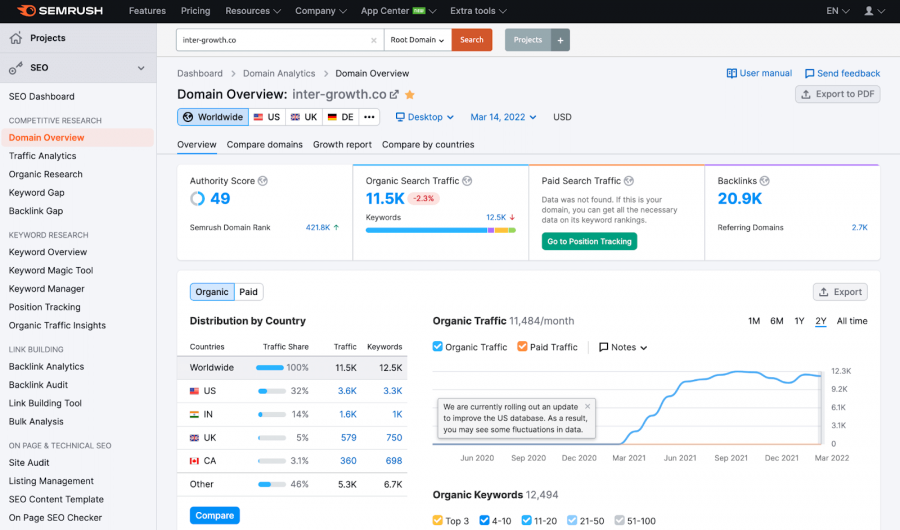This screenshot has height=530, width=900.
Task: Open more countries via three dots
Action: pos(369,117)
